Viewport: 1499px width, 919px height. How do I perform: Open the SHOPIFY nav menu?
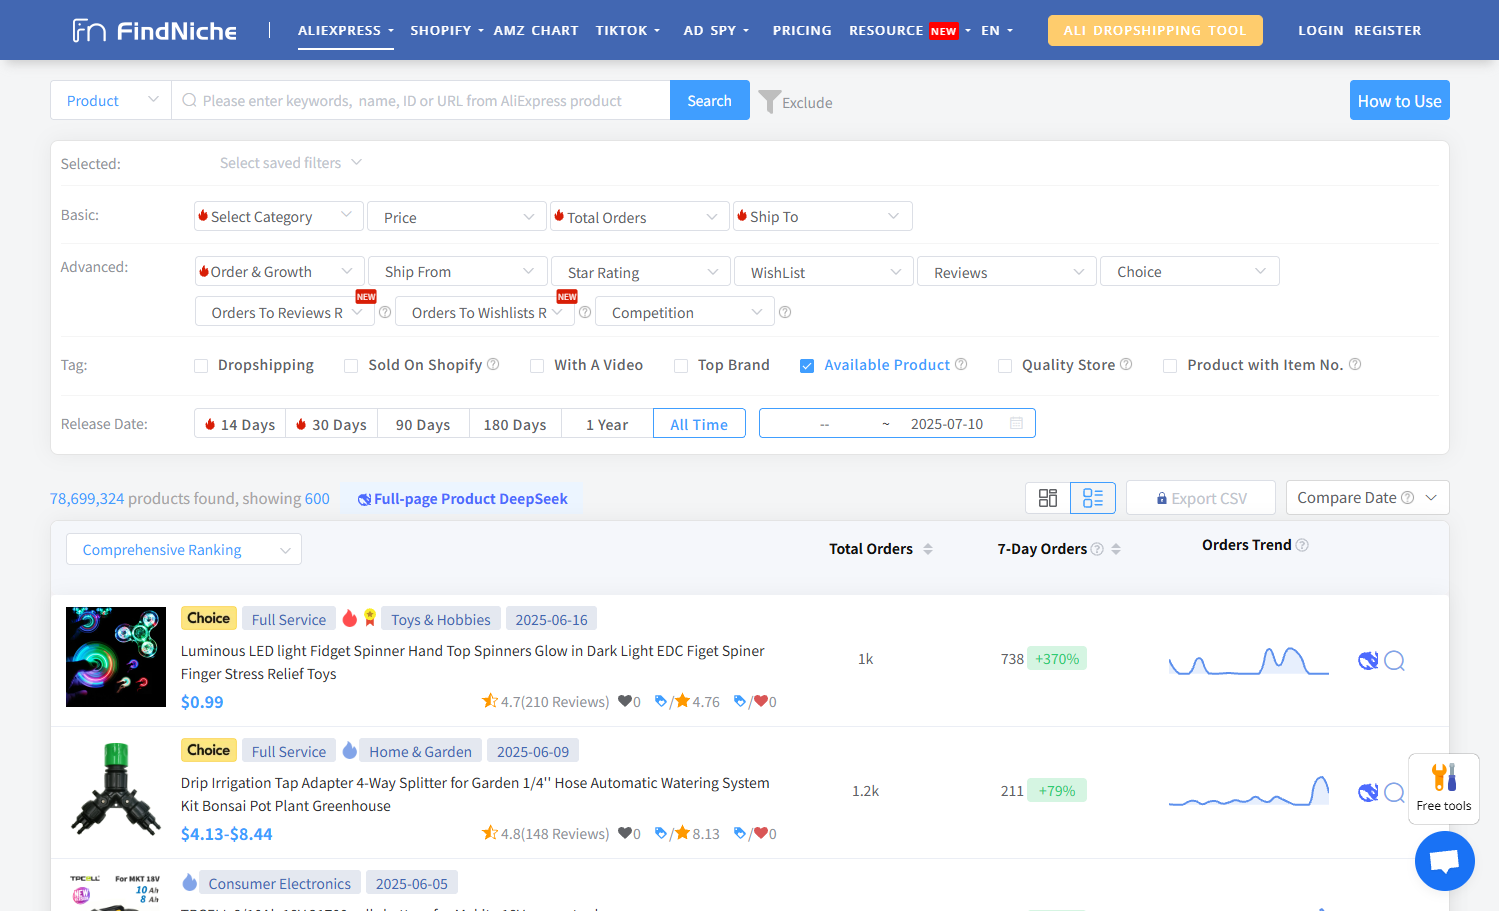447,31
